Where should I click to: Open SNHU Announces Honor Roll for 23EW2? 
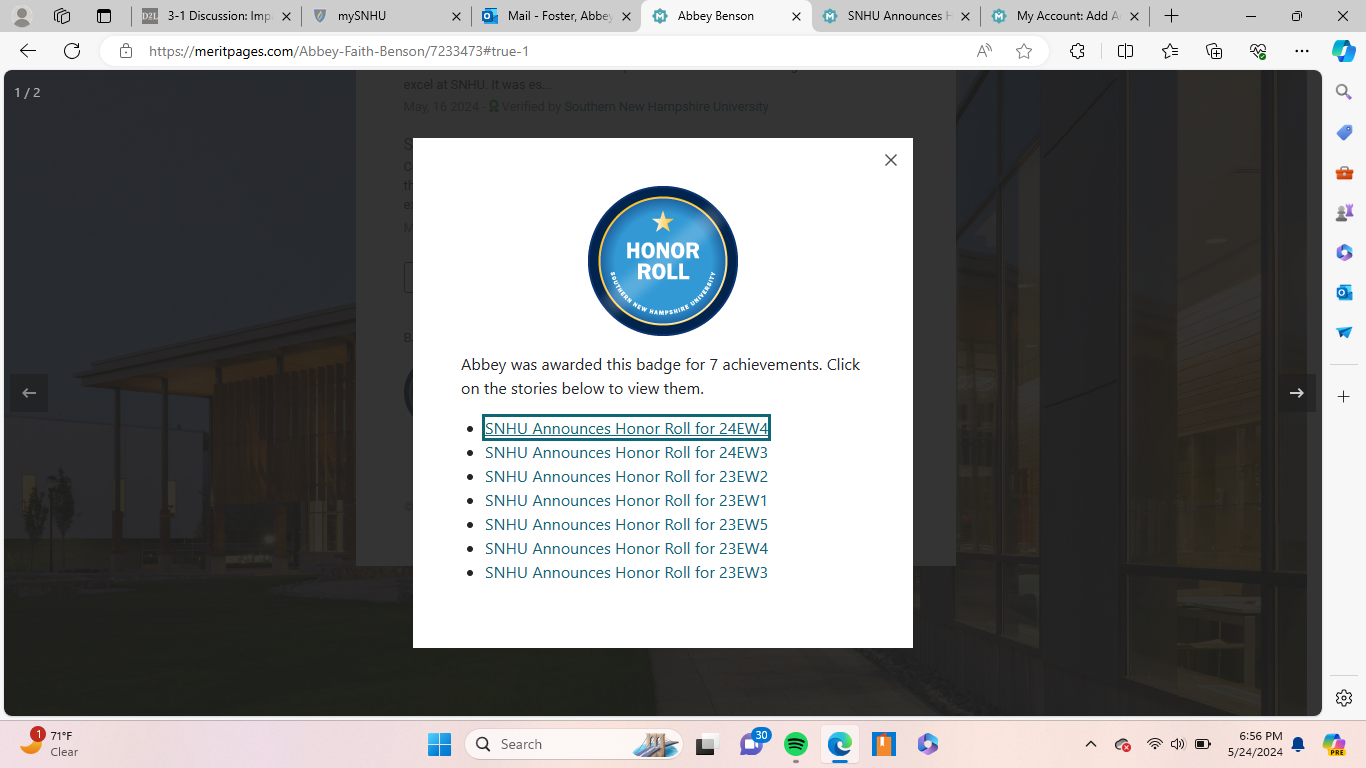(x=626, y=476)
